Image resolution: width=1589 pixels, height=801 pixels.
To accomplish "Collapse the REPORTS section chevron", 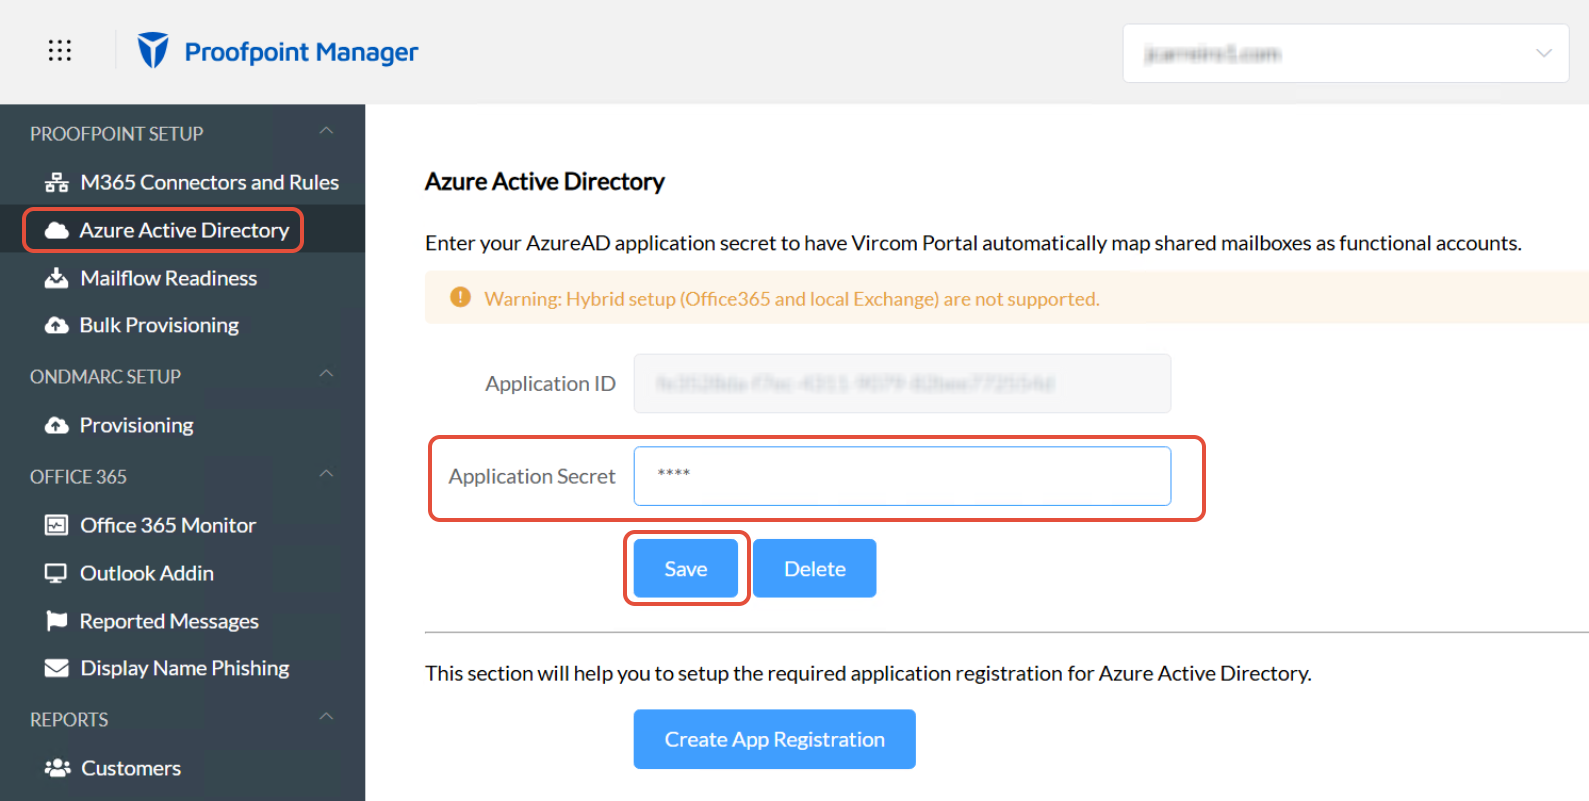I will coord(326,717).
